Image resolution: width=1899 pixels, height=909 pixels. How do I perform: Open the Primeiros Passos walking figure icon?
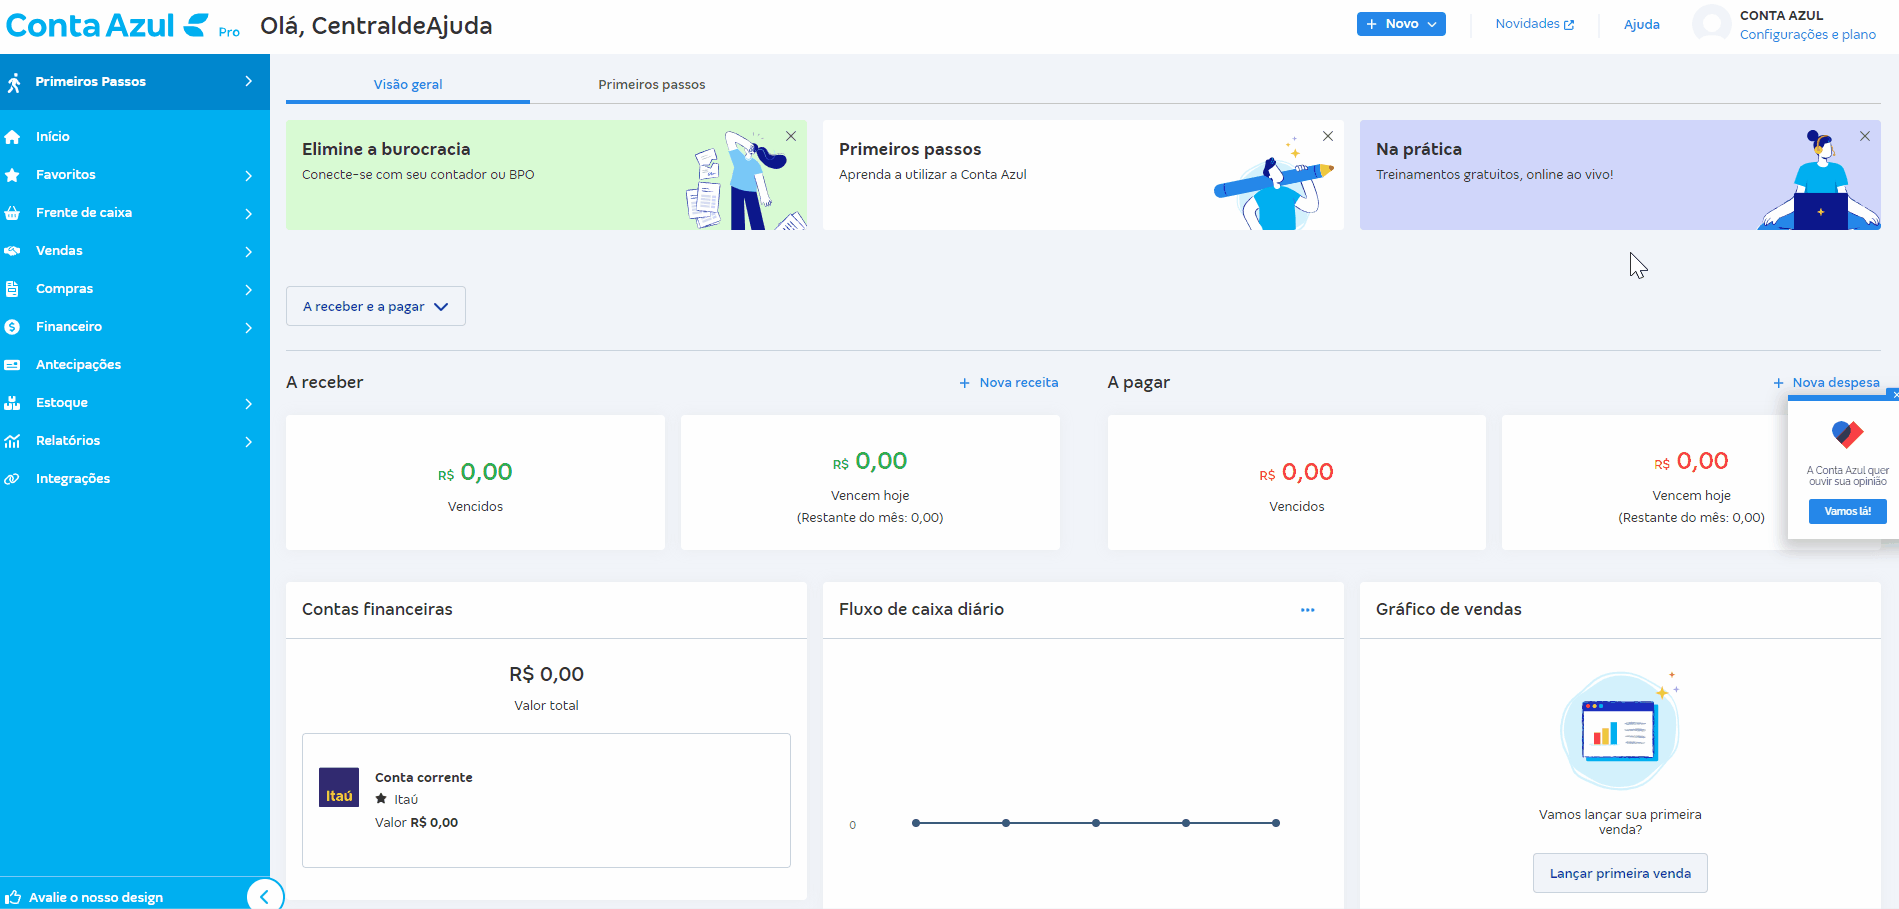pyautogui.click(x=14, y=82)
